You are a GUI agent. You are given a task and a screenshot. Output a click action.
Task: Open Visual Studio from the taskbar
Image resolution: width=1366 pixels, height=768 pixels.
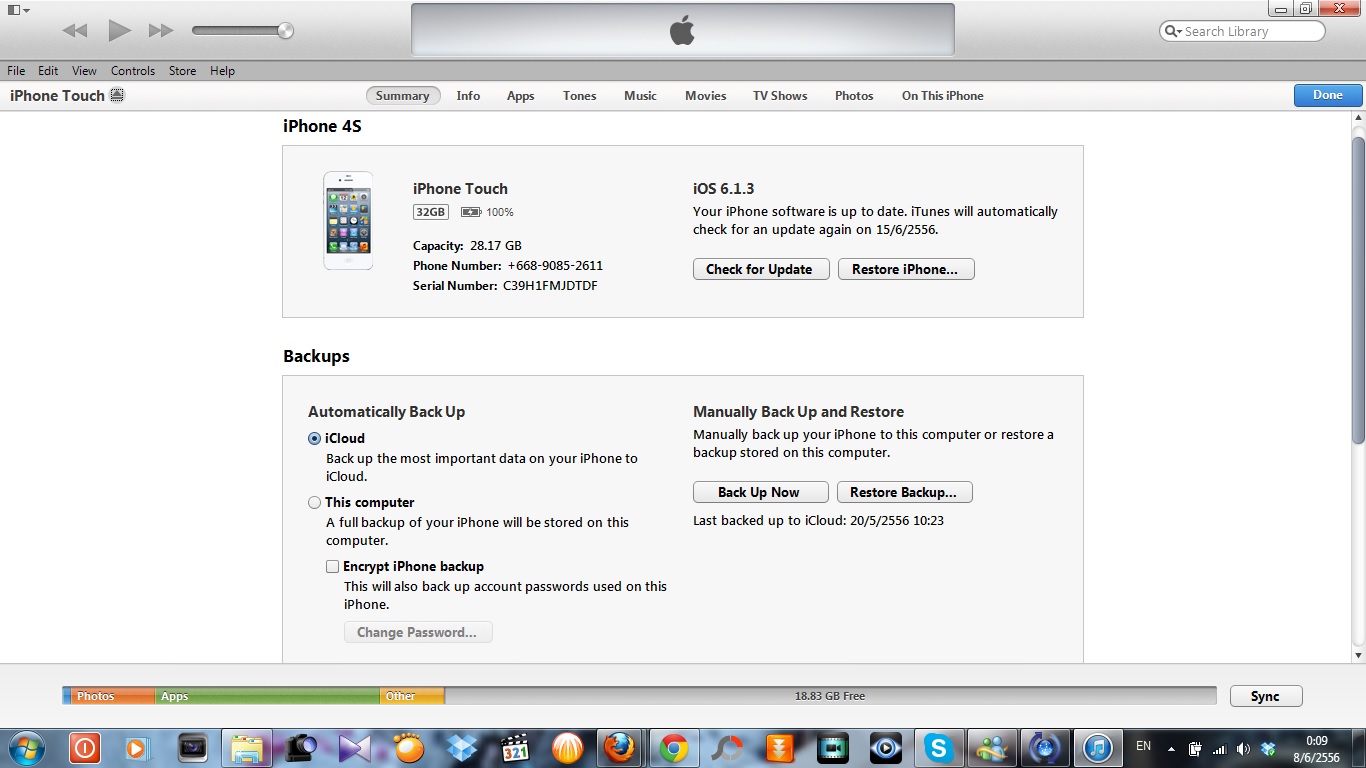pyautogui.click(x=354, y=748)
